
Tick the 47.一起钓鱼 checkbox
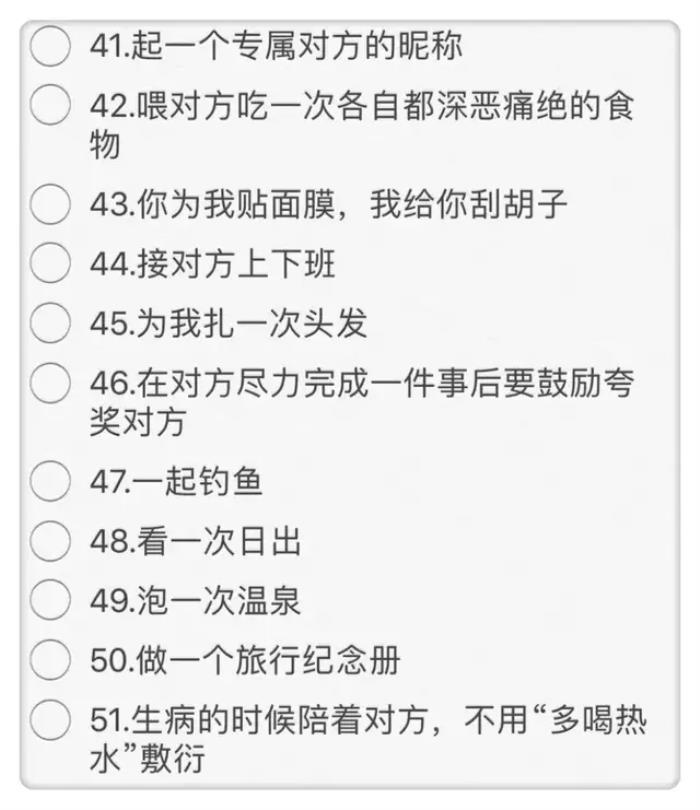(50, 482)
